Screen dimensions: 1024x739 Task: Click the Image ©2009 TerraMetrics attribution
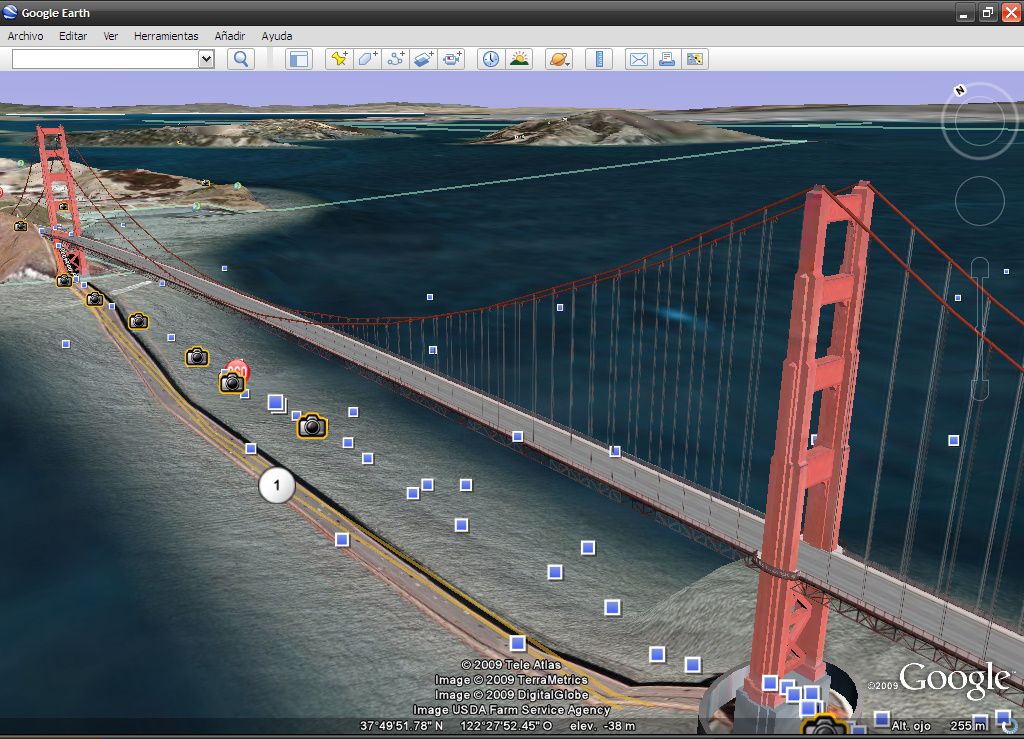[x=511, y=680]
